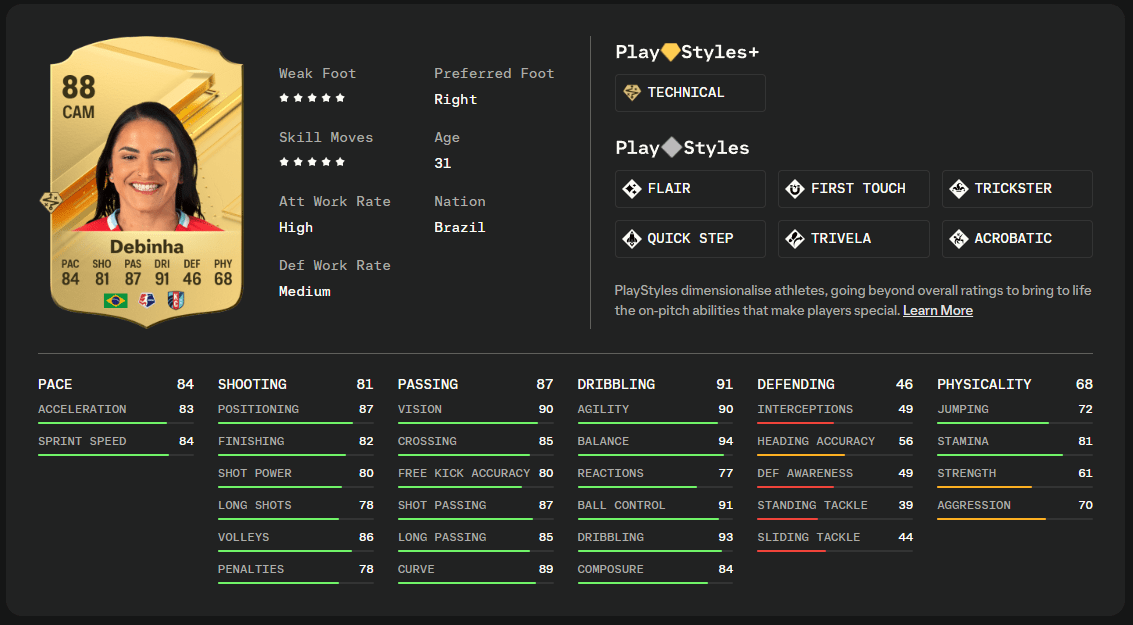Click the gold diamond in PlayStyles+ heading
The height and width of the screenshot is (625, 1133).
[671, 52]
